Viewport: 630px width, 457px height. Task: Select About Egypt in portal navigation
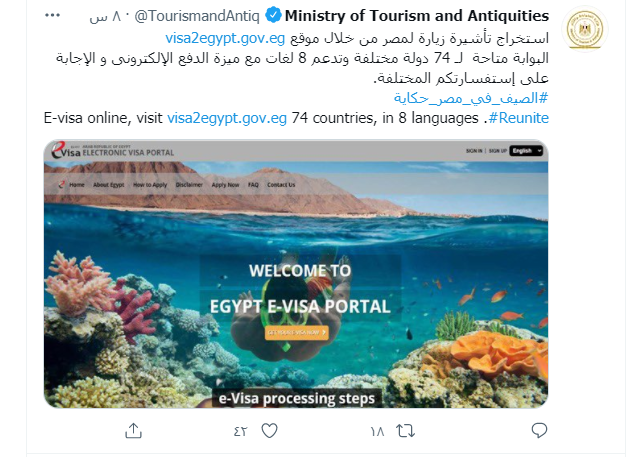pos(108,185)
